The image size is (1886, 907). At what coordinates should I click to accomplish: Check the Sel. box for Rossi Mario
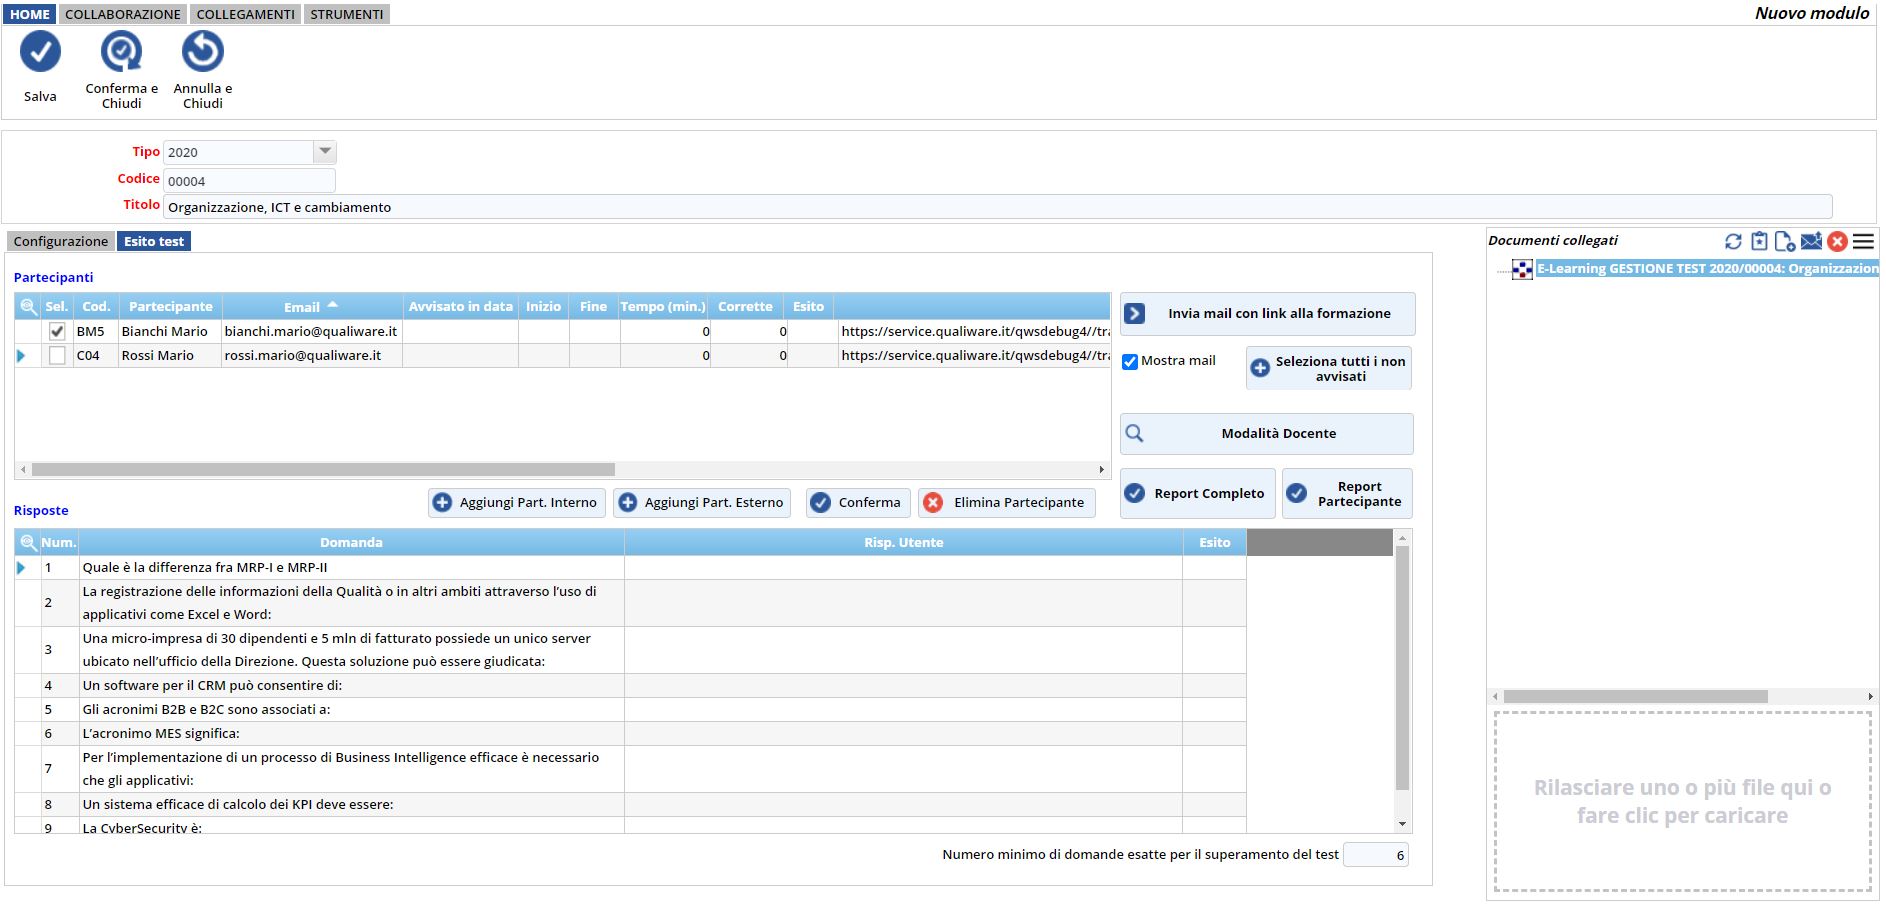[57, 355]
